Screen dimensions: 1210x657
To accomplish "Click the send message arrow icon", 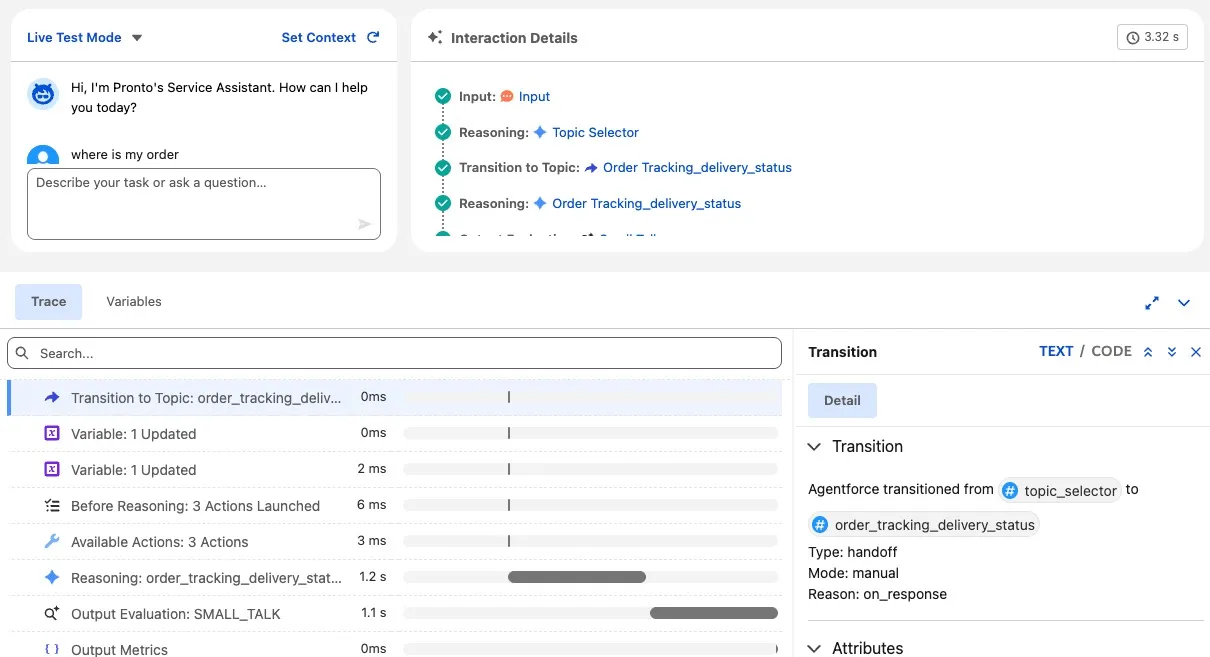I will point(365,224).
